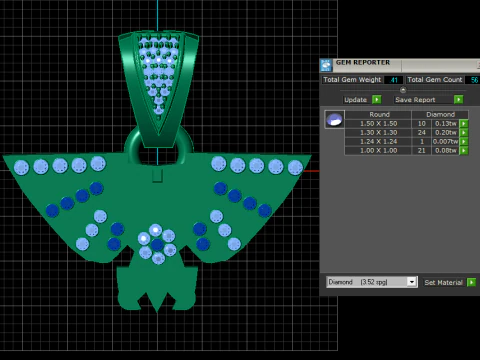This screenshot has width=480, height=360.
Task: Select the 1.50 X 1.50 size cell
Action: (x=378, y=124)
